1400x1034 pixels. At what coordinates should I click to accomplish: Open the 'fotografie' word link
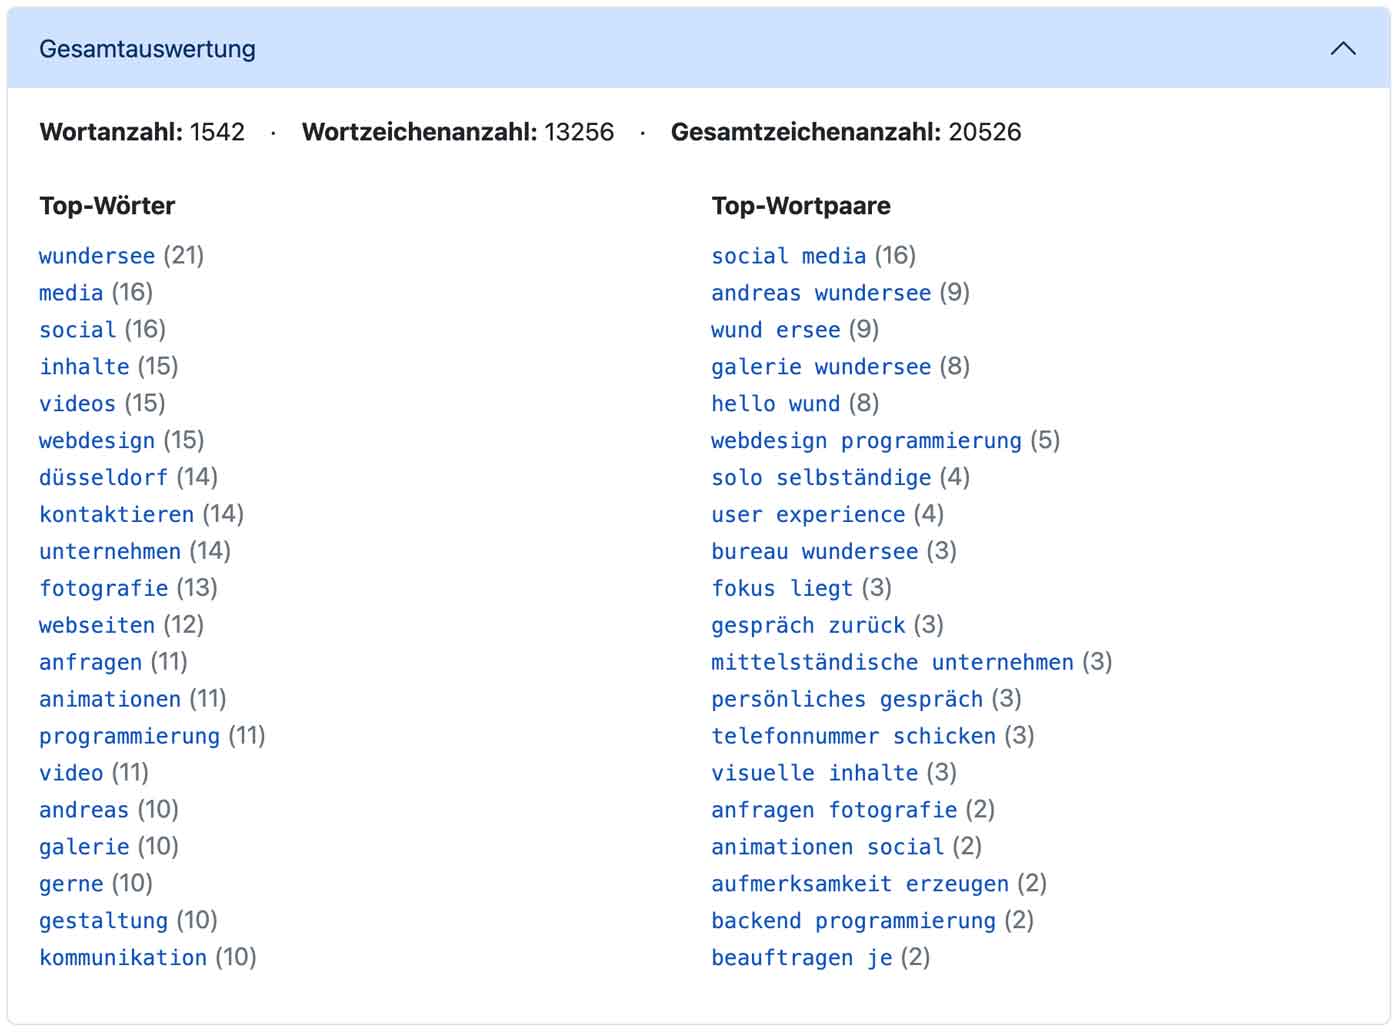pyautogui.click(x=103, y=588)
